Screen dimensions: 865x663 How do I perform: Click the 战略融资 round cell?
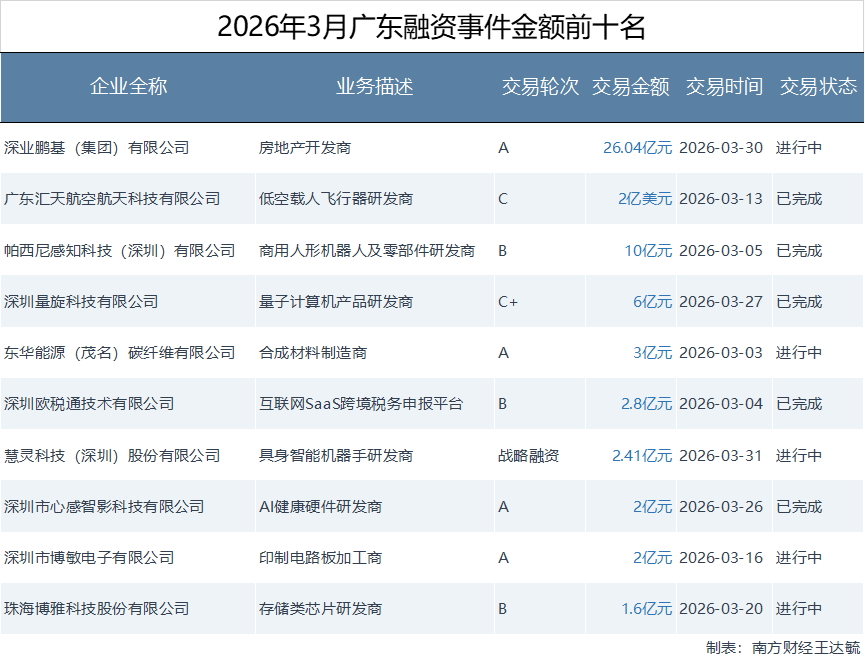click(x=528, y=456)
